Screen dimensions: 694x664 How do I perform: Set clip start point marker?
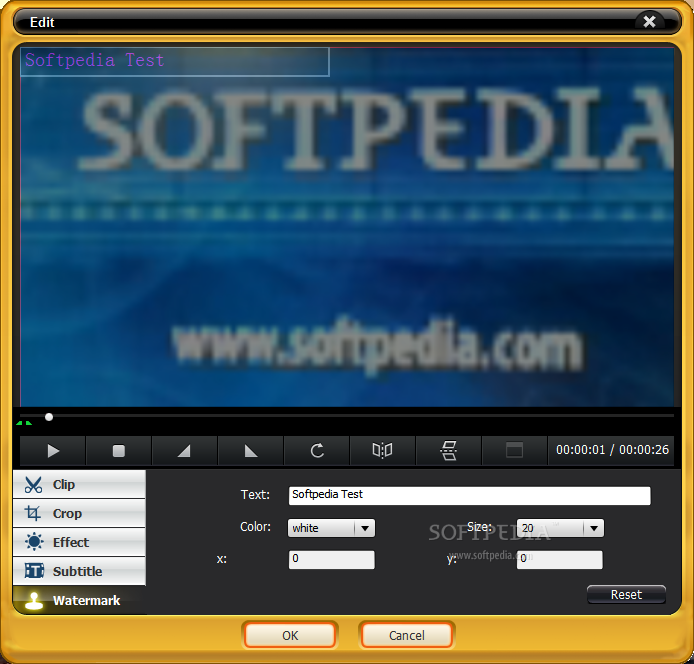click(x=184, y=451)
